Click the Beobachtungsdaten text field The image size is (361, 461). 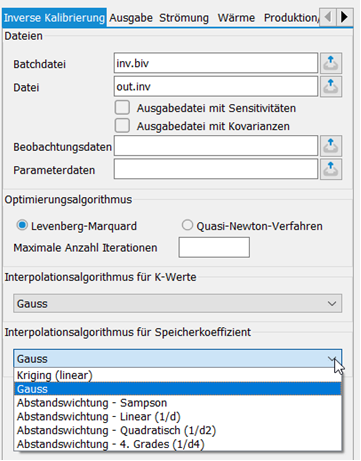(x=216, y=146)
